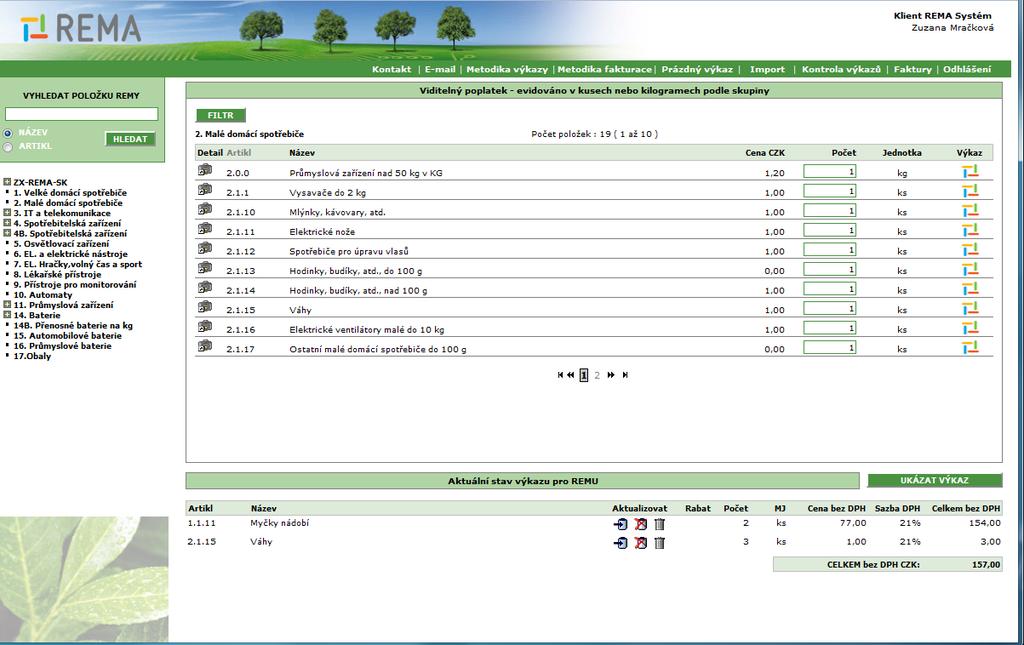The width and height of the screenshot is (1024, 645).
Task: Expand the 4B. Spotřebitelská zařízení node
Action: click(x=7, y=233)
